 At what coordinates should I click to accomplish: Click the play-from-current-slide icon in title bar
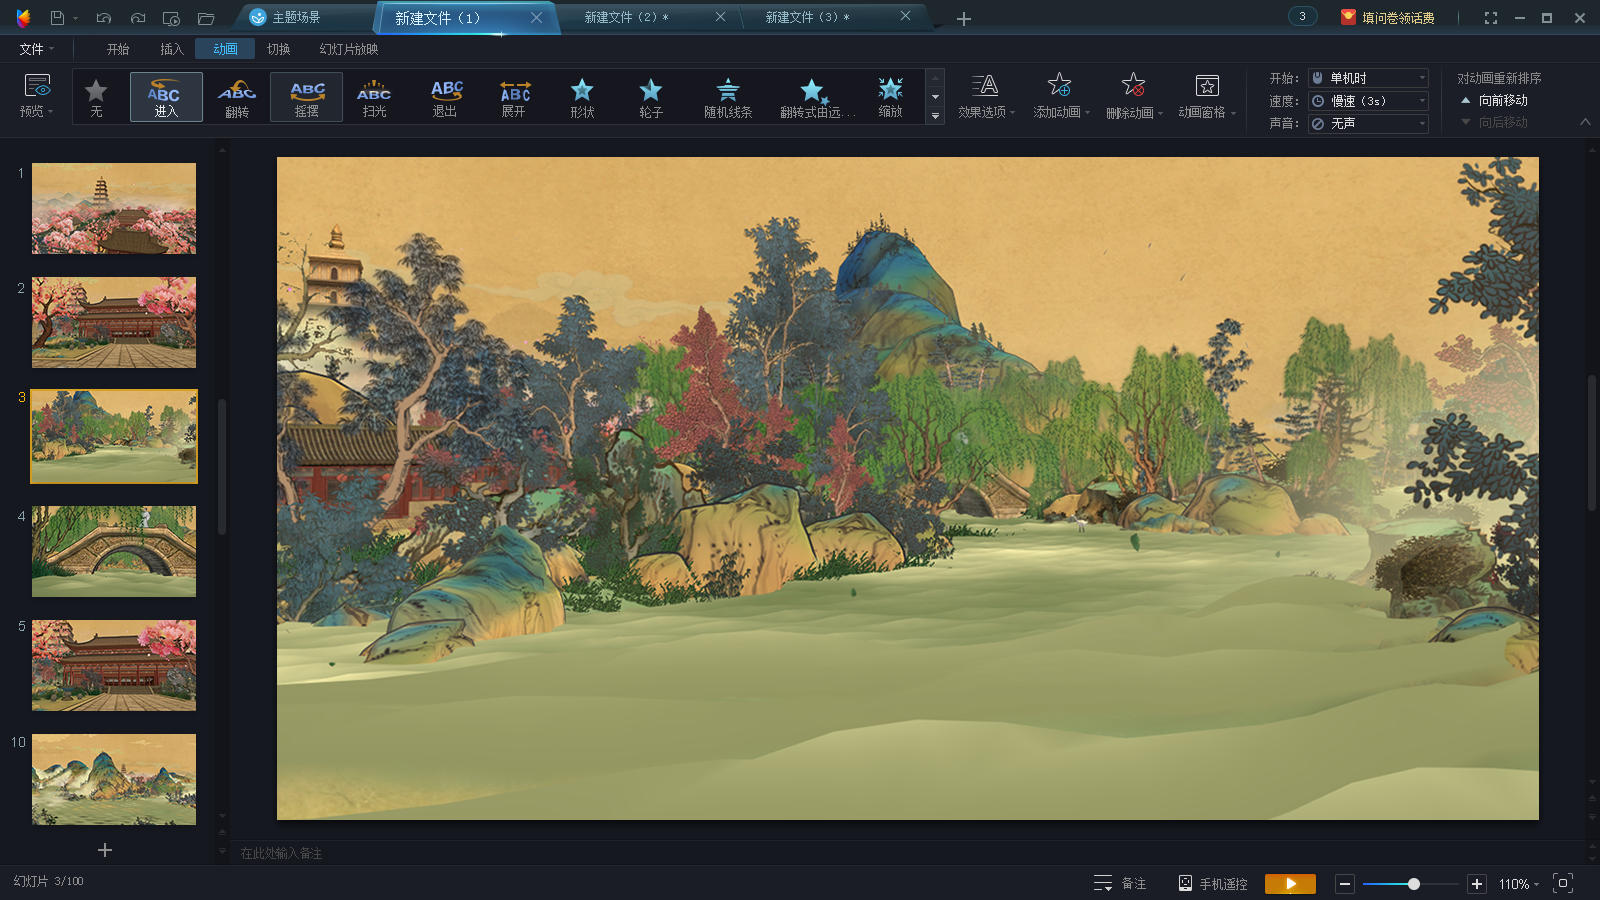pos(171,18)
